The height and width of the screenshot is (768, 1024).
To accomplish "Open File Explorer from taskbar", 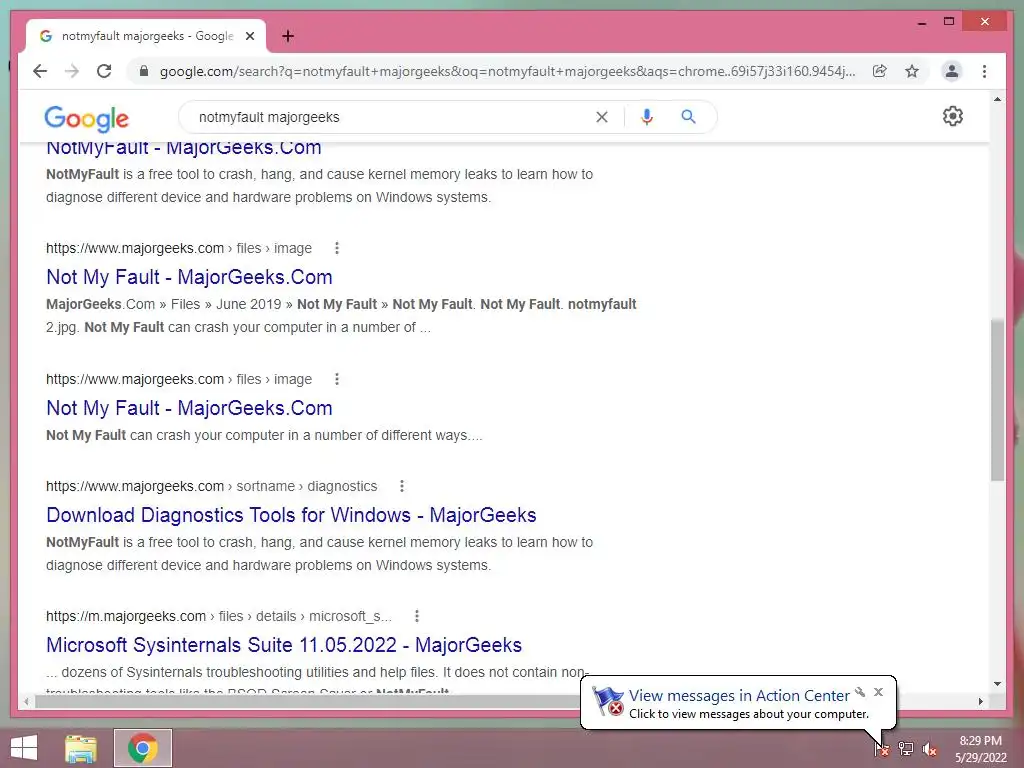I will point(81,748).
